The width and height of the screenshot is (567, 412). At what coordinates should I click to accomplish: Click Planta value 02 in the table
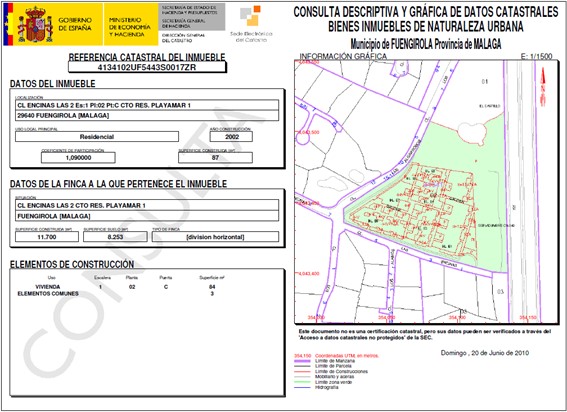coord(132,286)
